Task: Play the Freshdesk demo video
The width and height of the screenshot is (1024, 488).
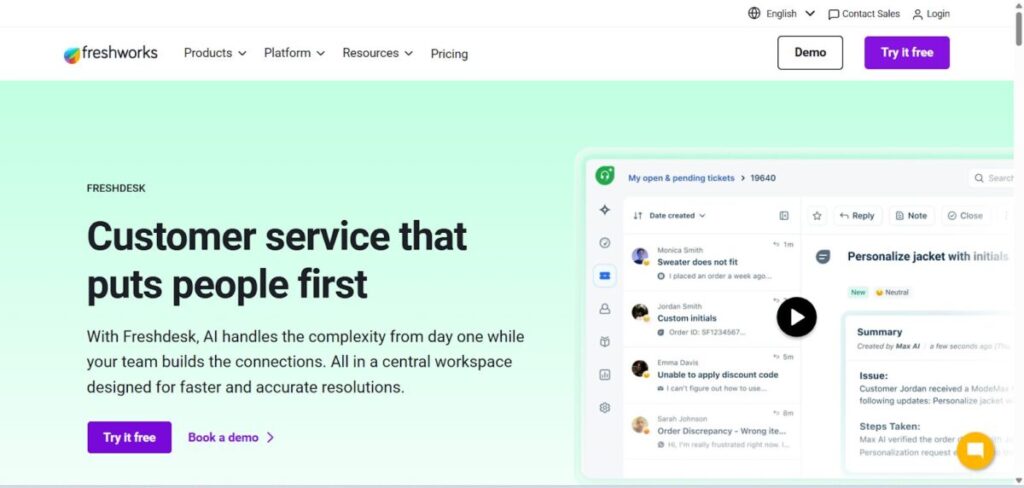Action: 796,318
